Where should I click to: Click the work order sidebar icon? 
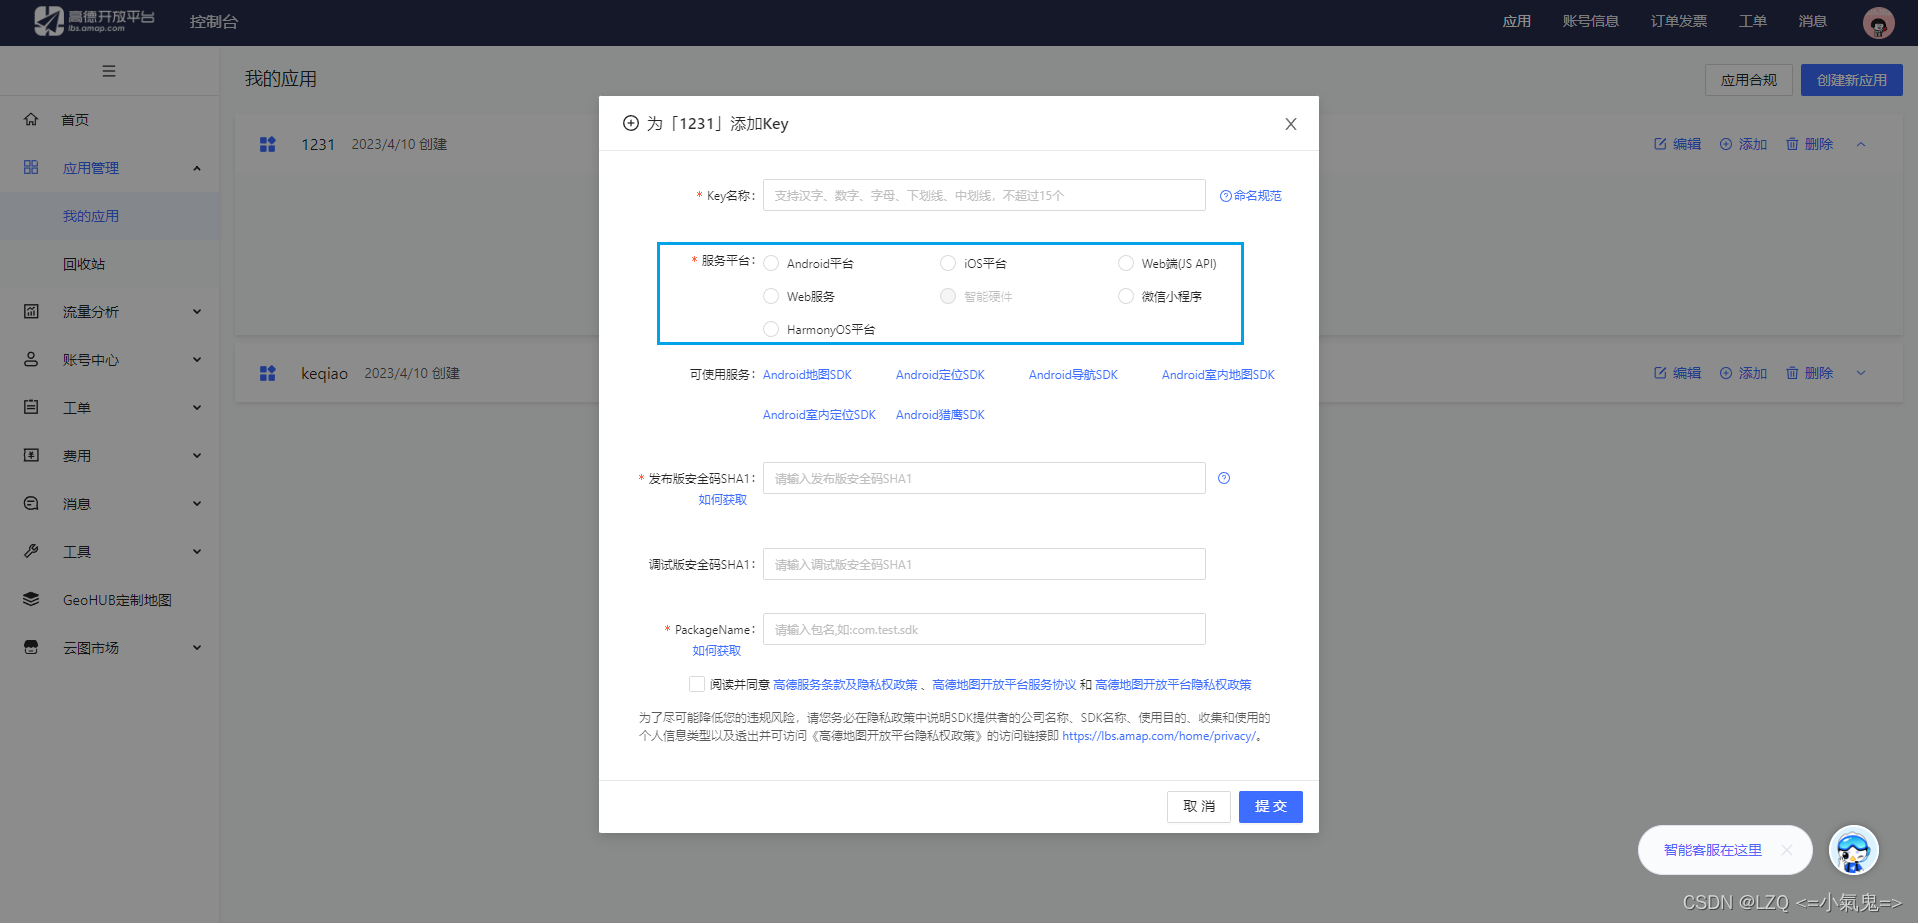point(31,407)
